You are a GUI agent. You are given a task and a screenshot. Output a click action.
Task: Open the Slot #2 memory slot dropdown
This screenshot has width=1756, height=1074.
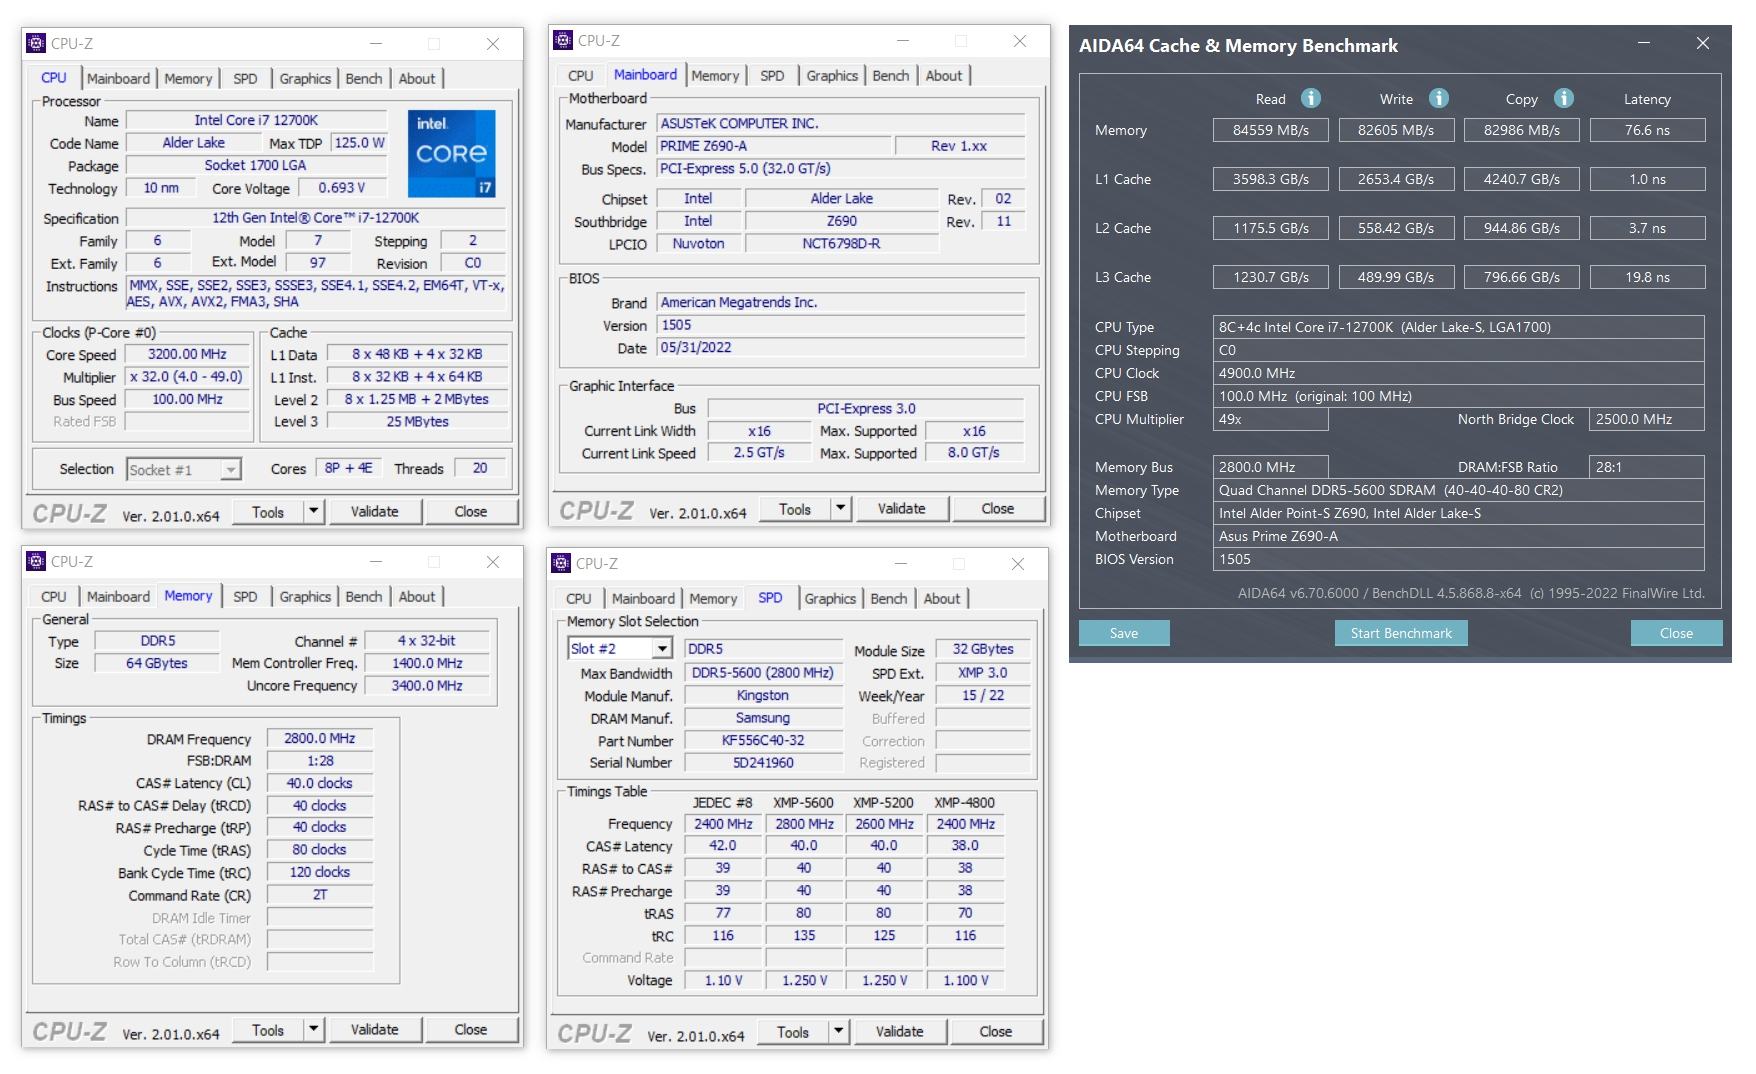[662, 649]
